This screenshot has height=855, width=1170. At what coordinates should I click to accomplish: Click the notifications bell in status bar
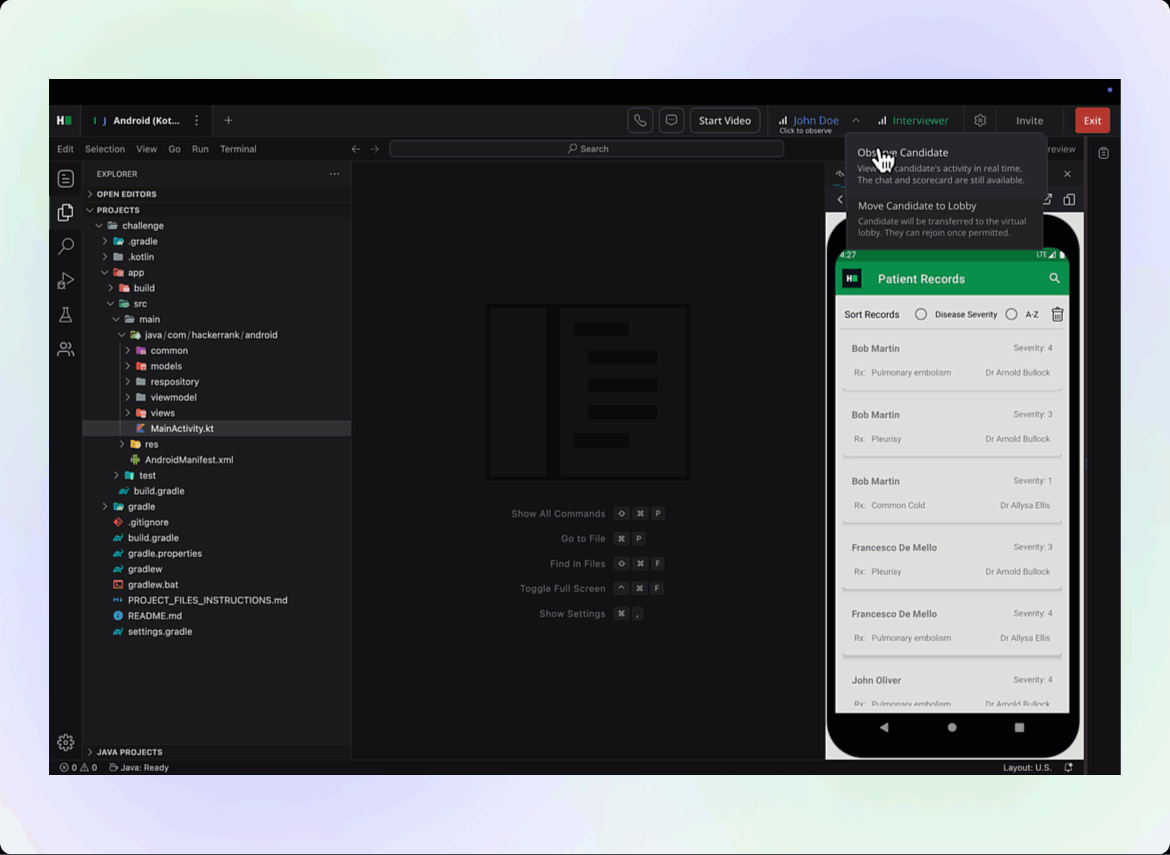[x=1069, y=767]
